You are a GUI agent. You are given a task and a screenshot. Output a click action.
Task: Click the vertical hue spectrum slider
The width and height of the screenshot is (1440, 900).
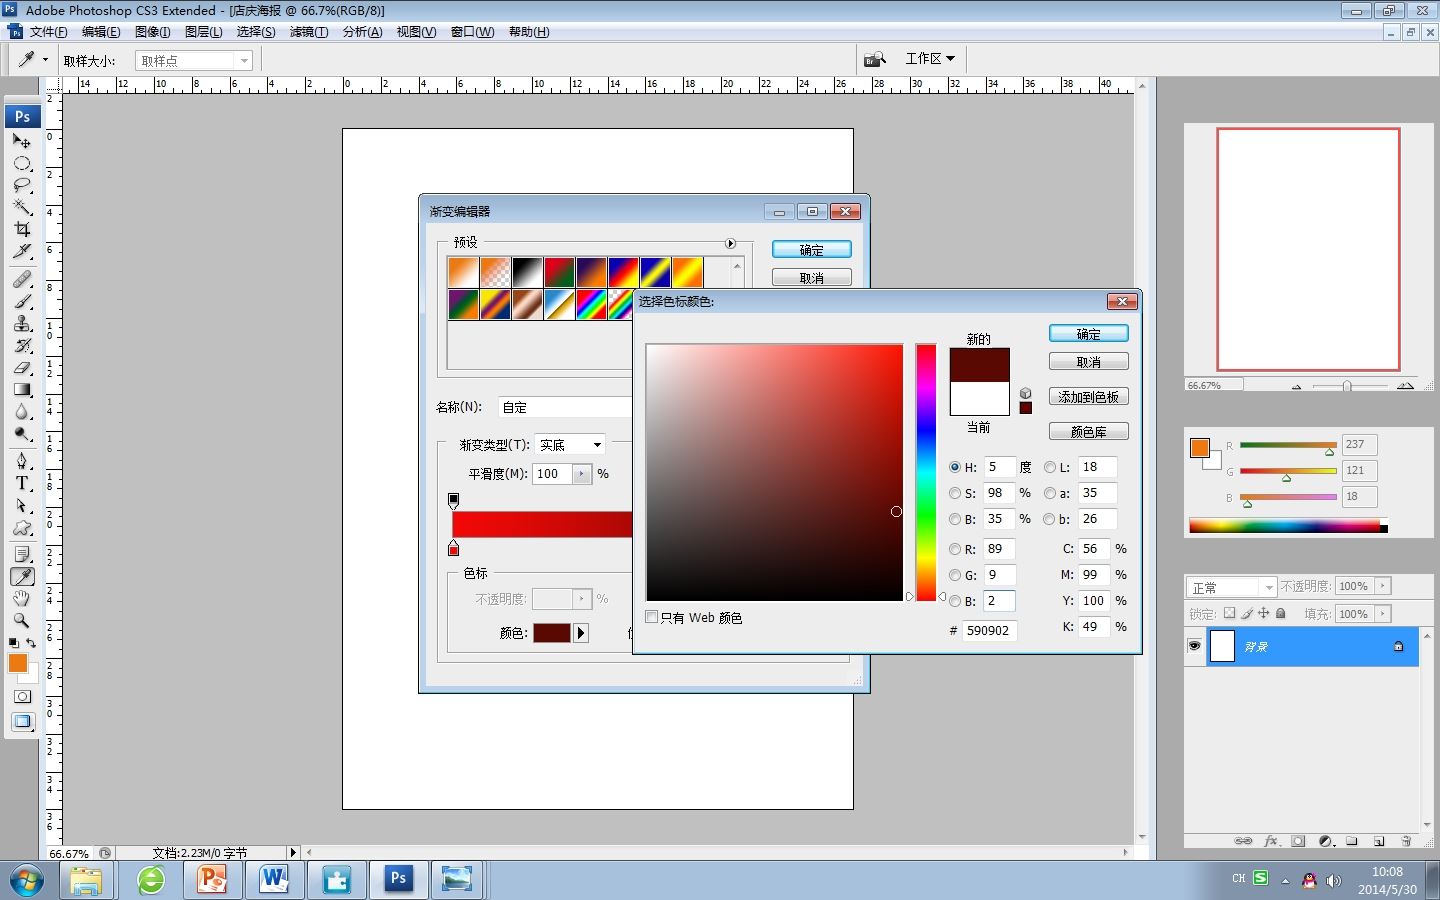click(926, 472)
